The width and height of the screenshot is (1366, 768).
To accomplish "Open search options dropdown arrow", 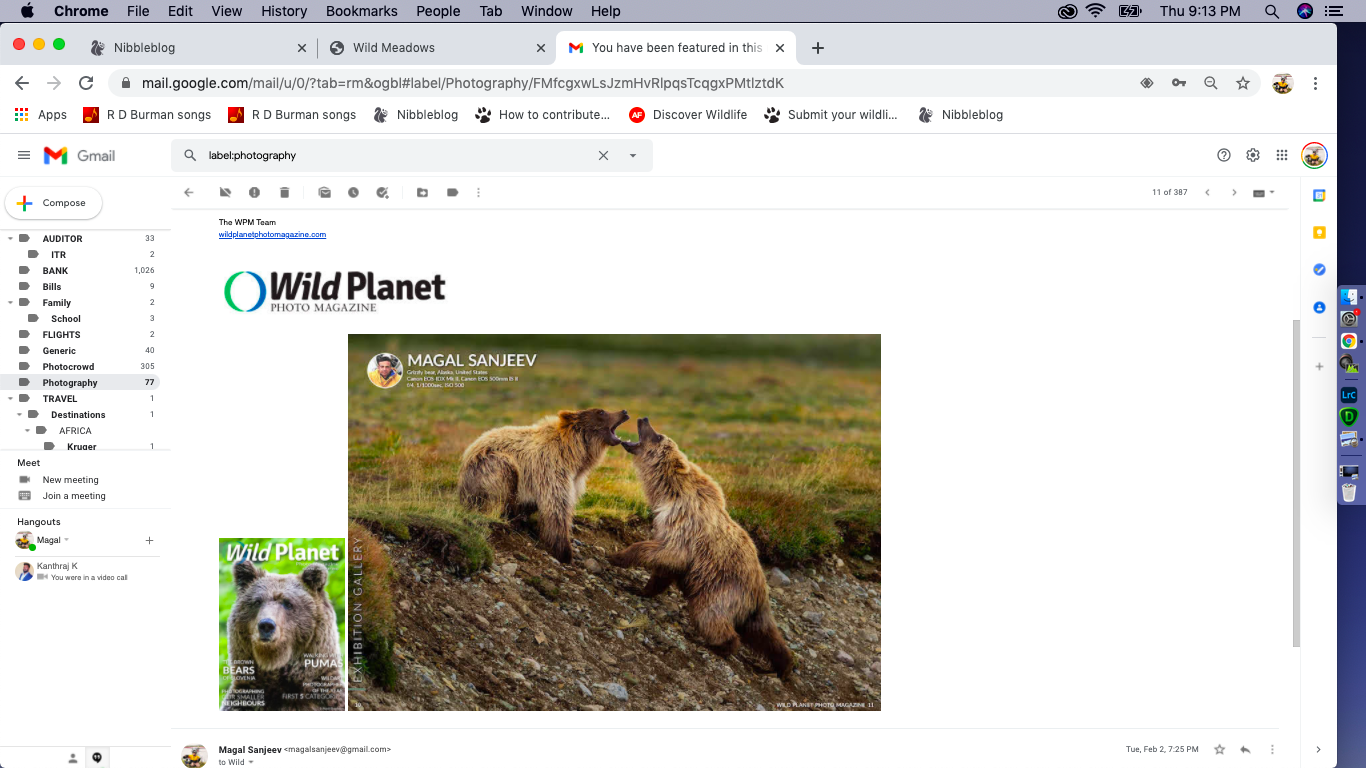I will 632,156.
